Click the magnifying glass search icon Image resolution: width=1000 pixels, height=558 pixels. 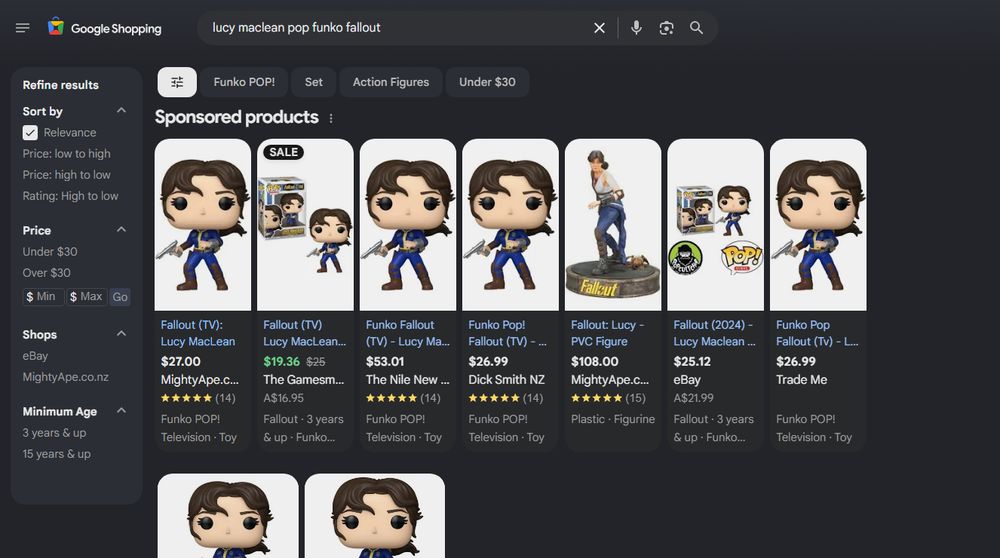[696, 28]
